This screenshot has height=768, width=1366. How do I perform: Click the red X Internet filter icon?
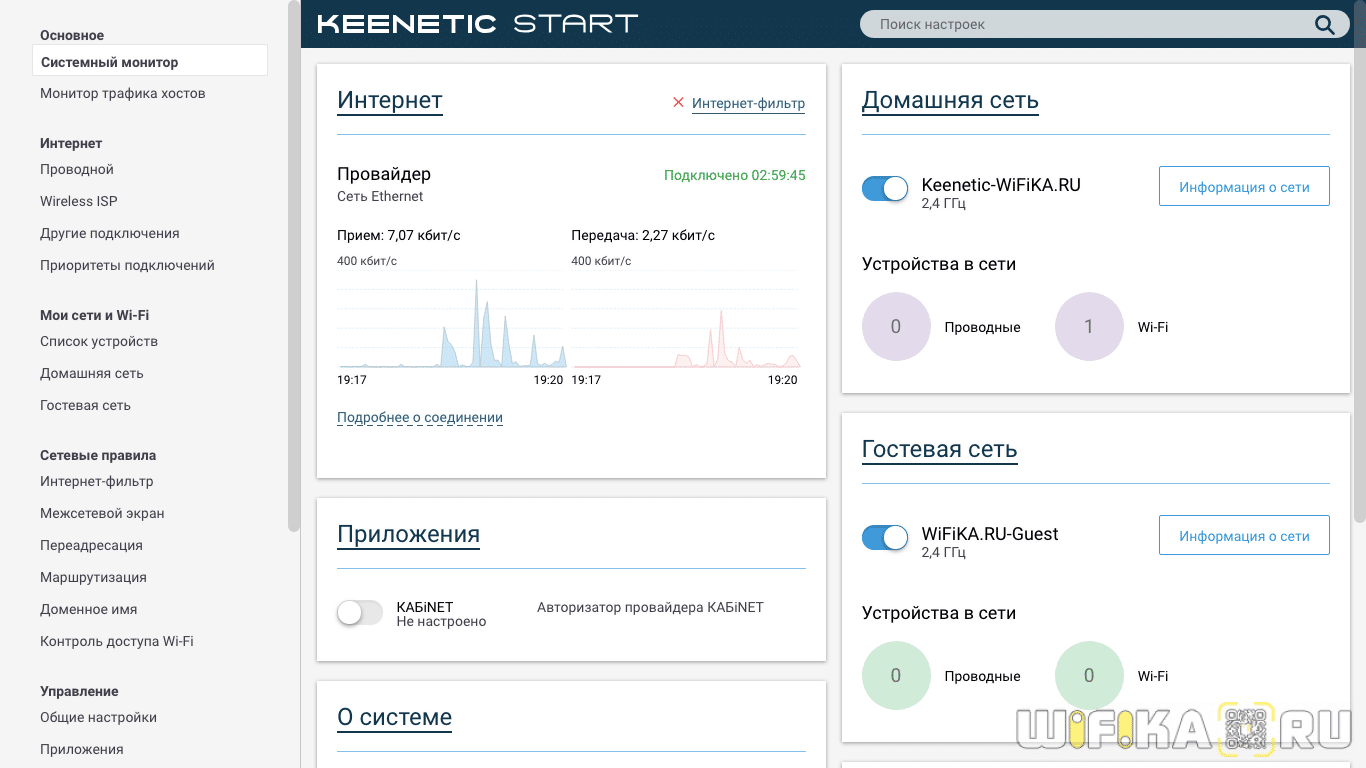(678, 102)
